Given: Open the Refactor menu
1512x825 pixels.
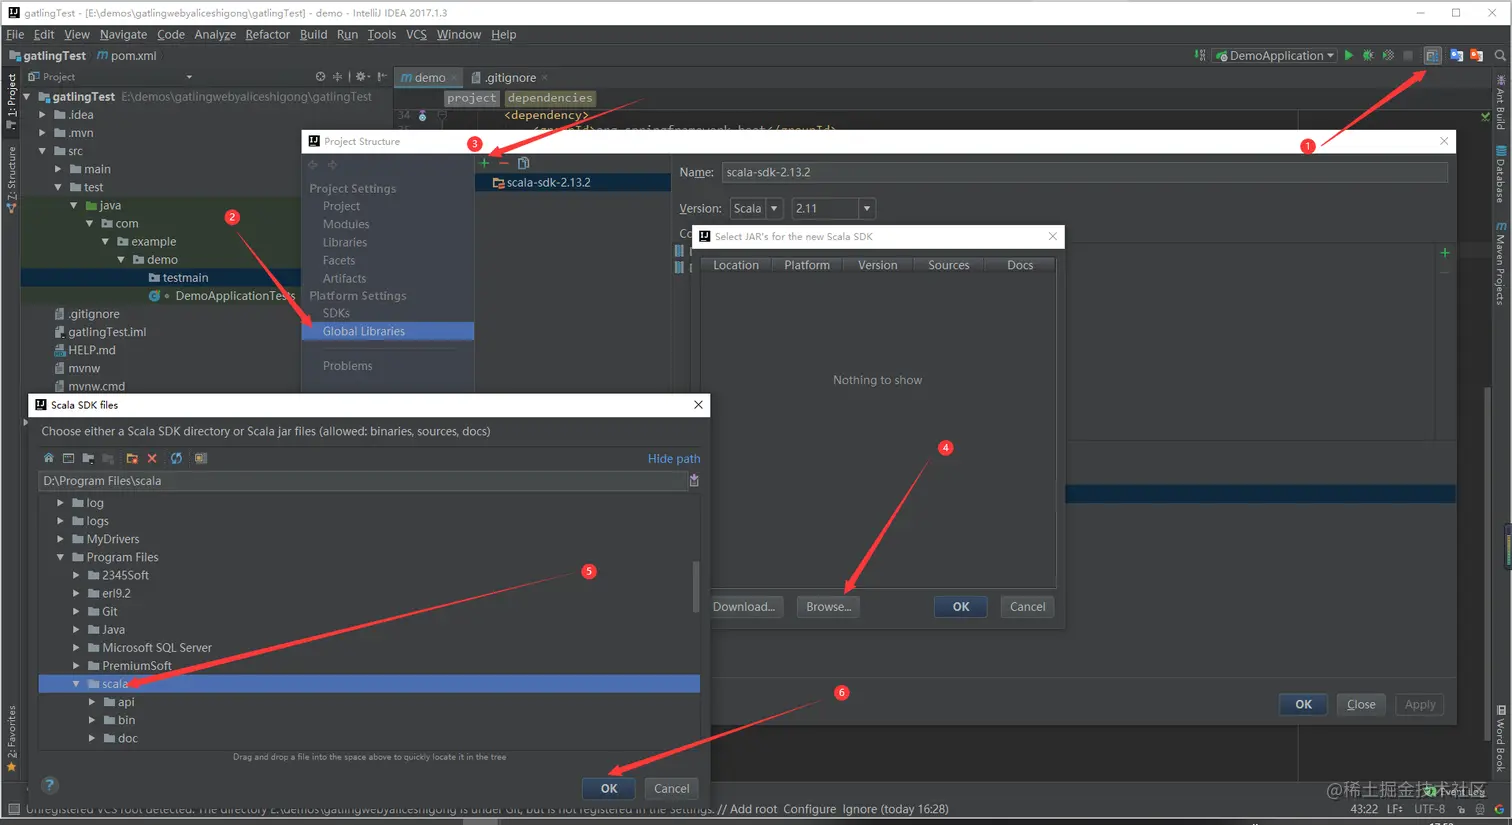Looking at the screenshot, I should tap(267, 34).
